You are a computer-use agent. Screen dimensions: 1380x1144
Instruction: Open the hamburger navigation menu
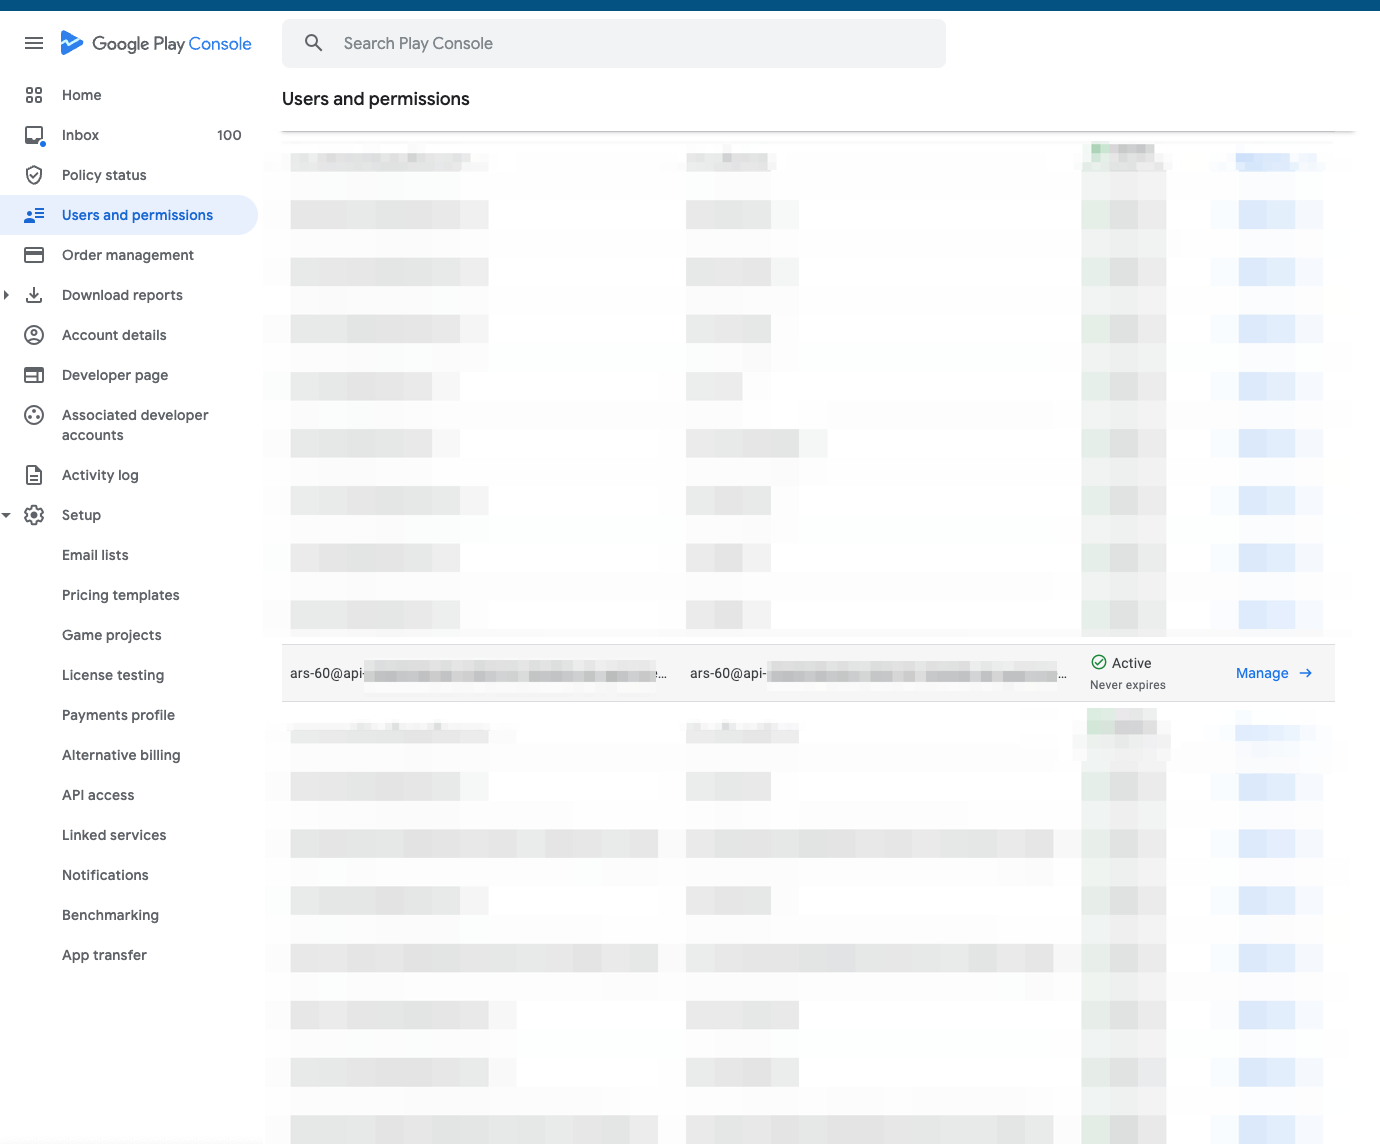tap(34, 43)
